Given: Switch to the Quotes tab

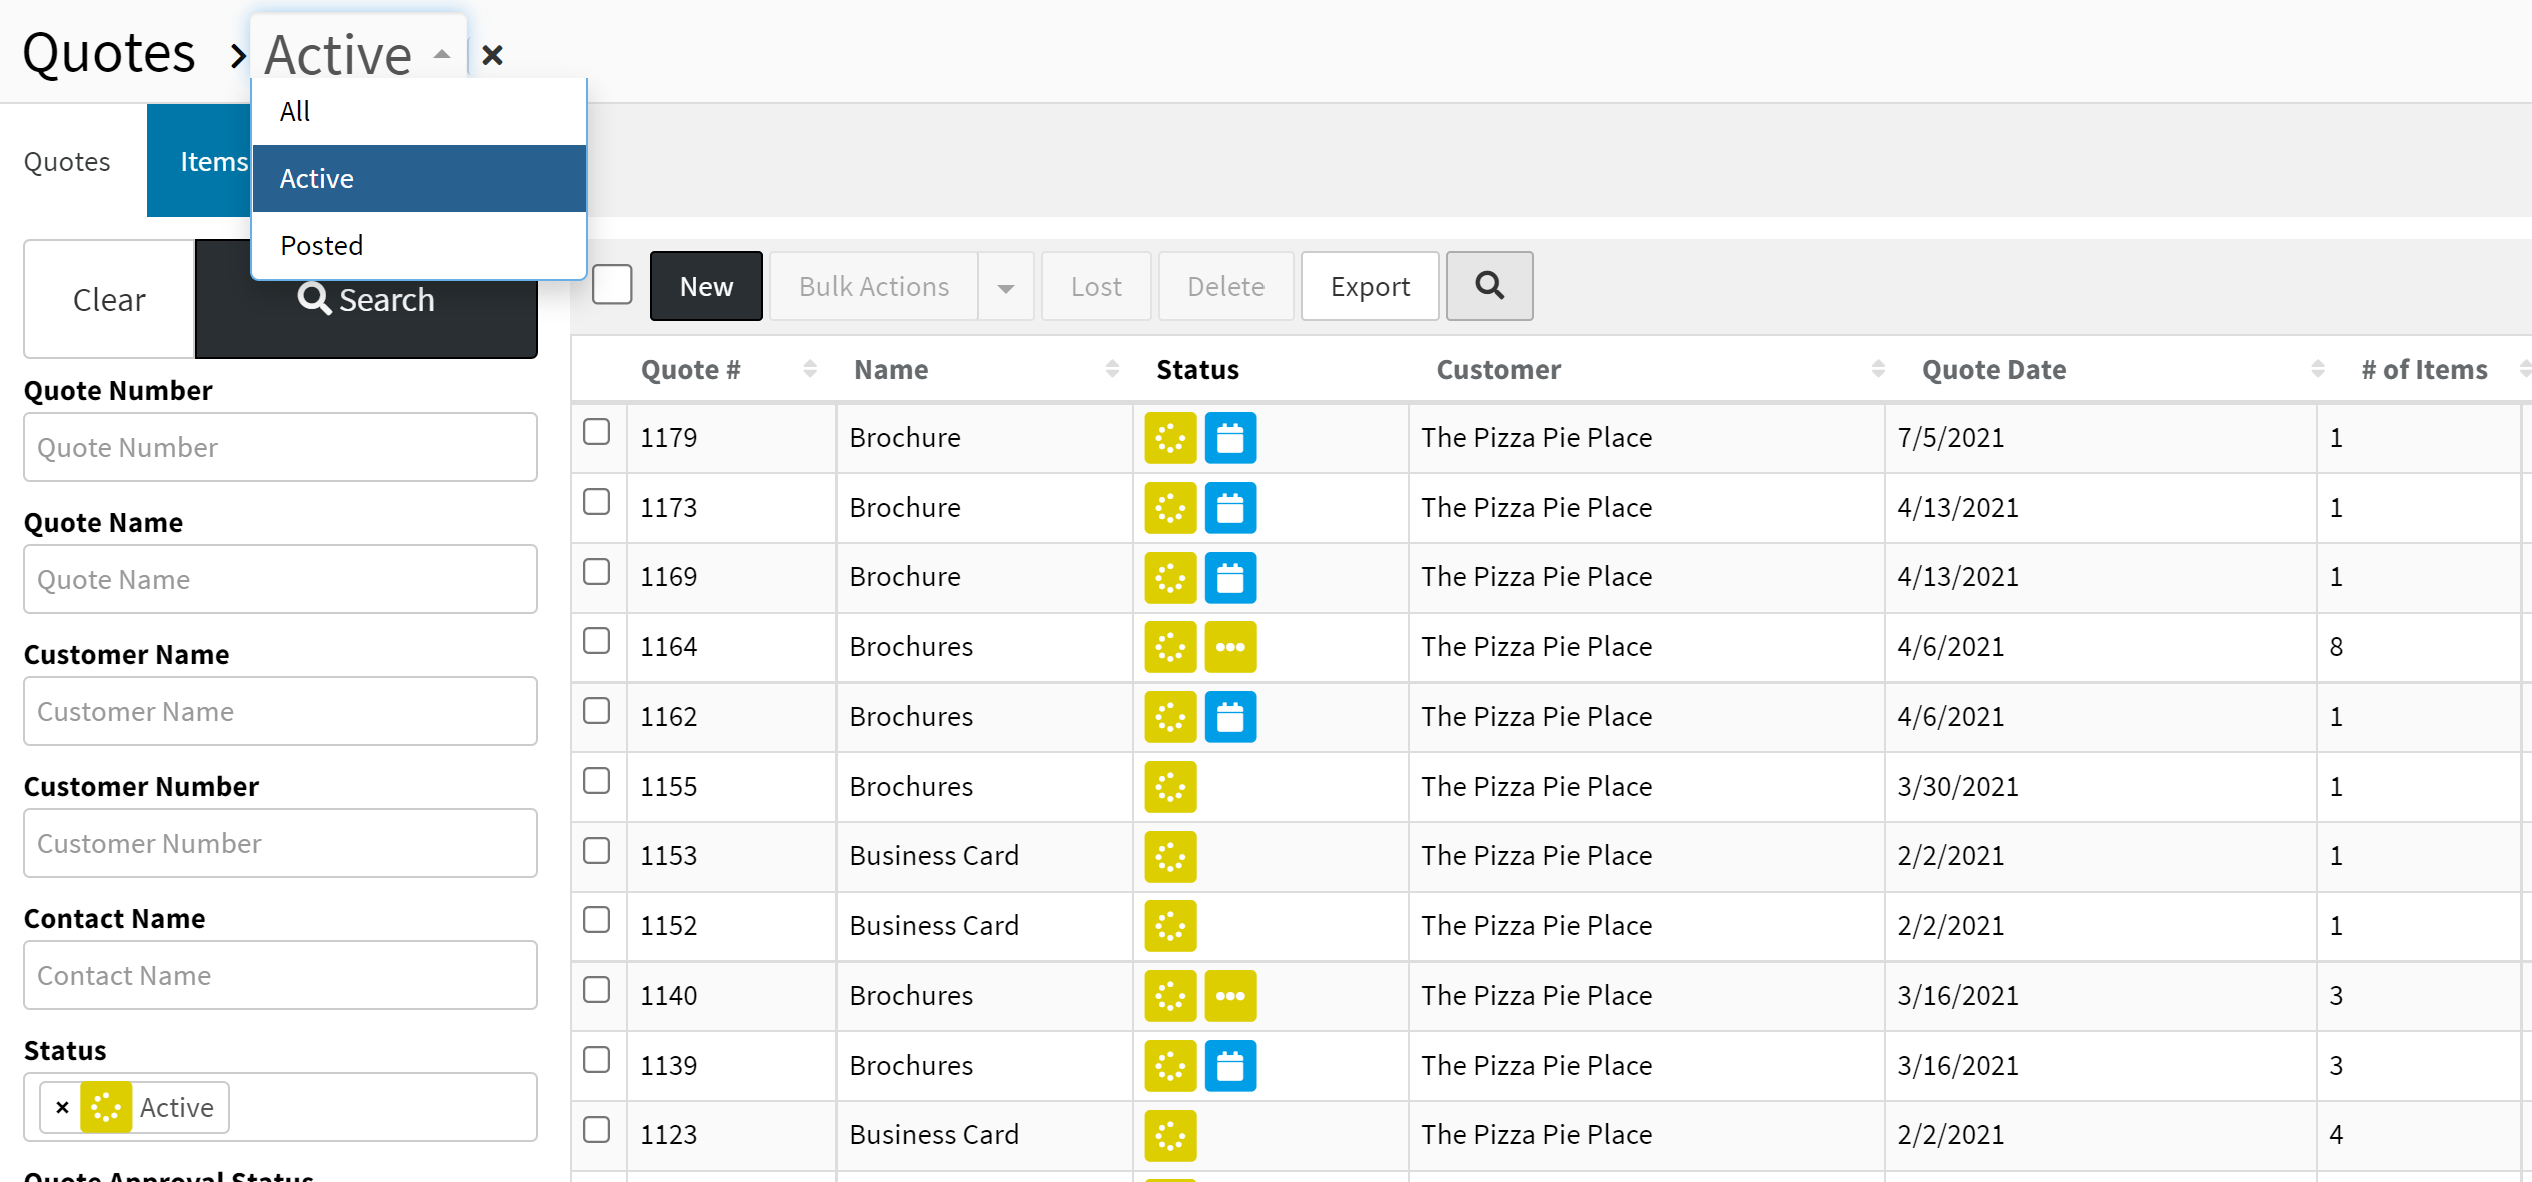Looking at the screenshot, I should (67, 161).
